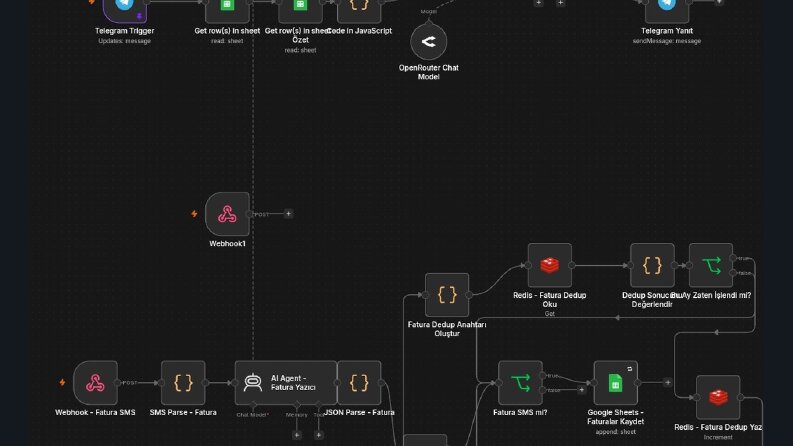Select the SMS Parse - Fatura node
Screen dimensions: 793x446
(183, 383)
